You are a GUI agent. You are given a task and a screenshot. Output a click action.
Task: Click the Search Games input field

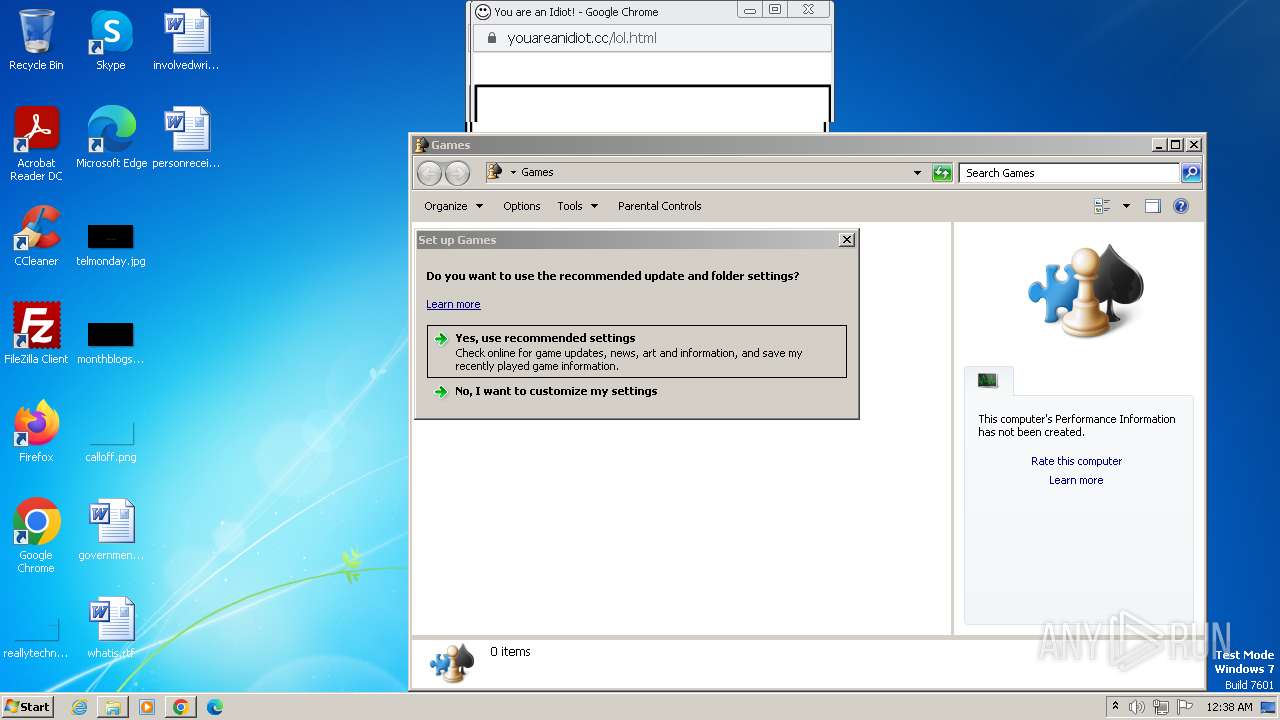(x=1069, y=173)
